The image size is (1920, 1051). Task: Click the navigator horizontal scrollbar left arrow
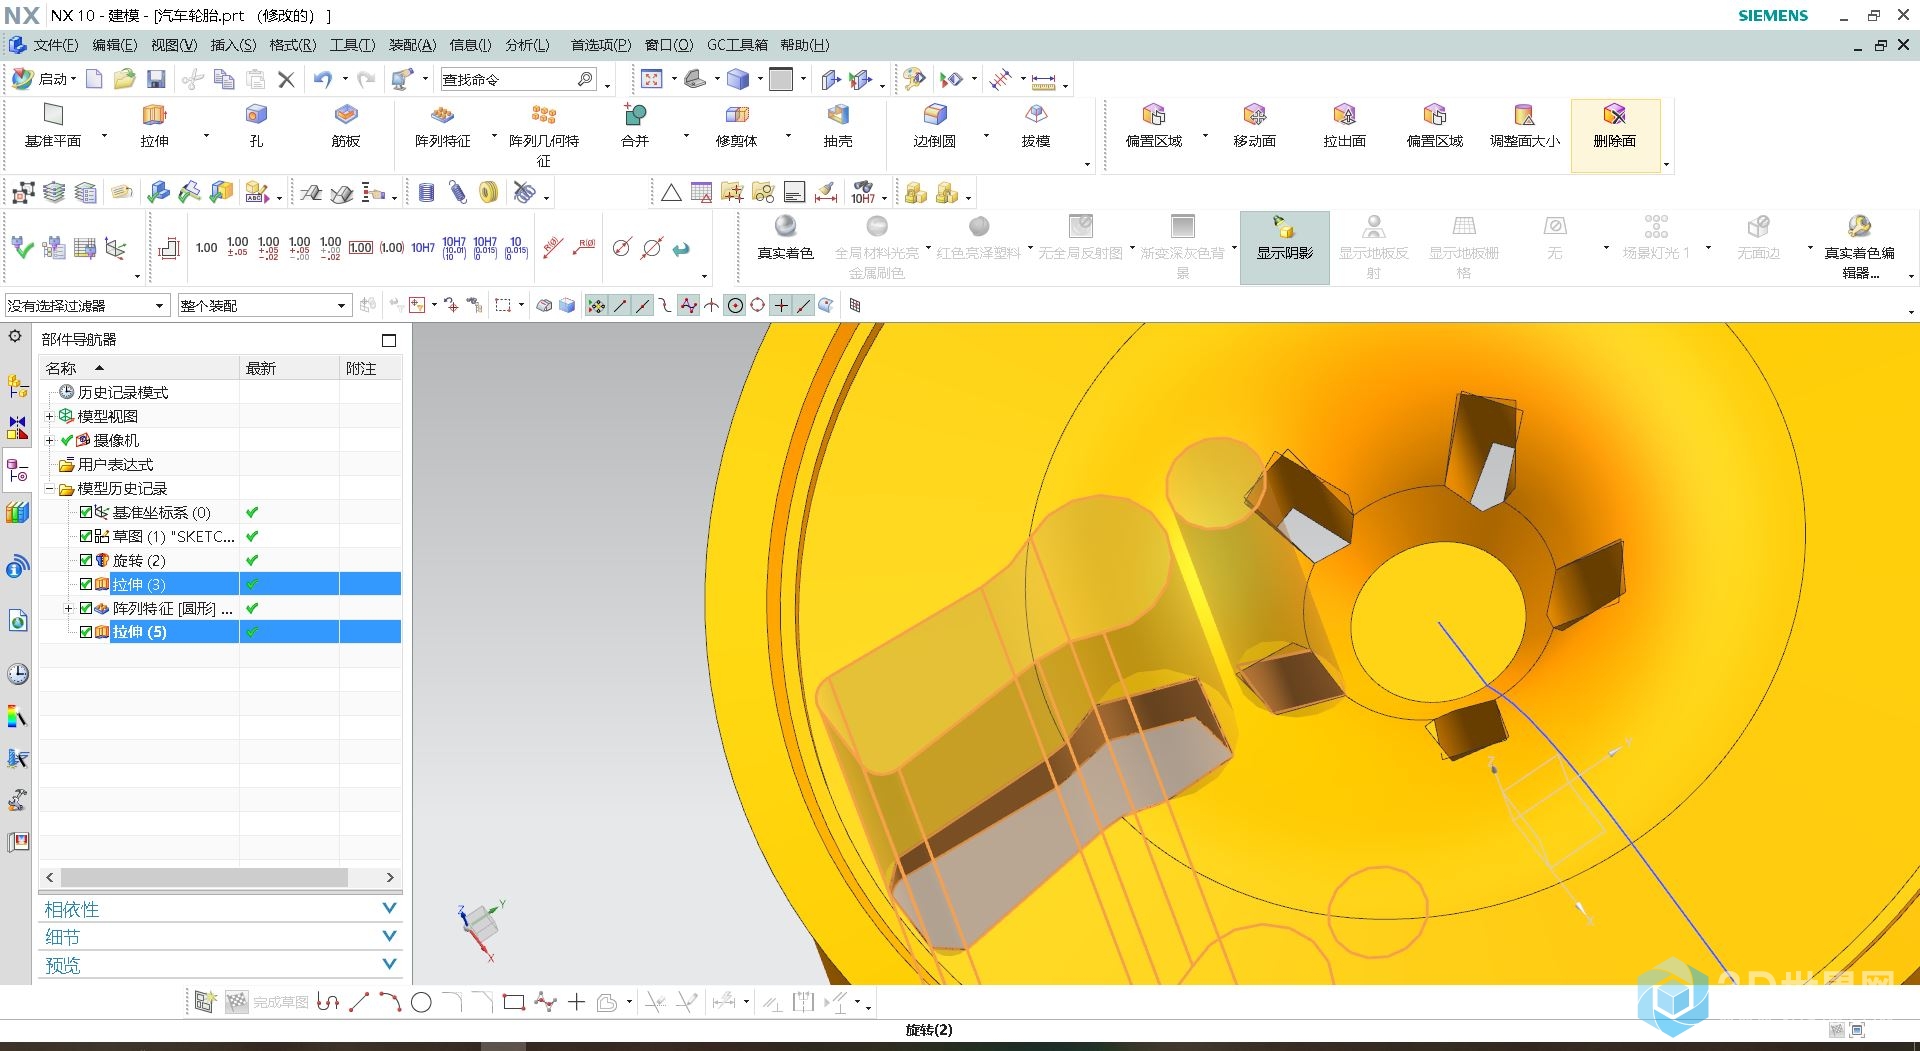50,877
